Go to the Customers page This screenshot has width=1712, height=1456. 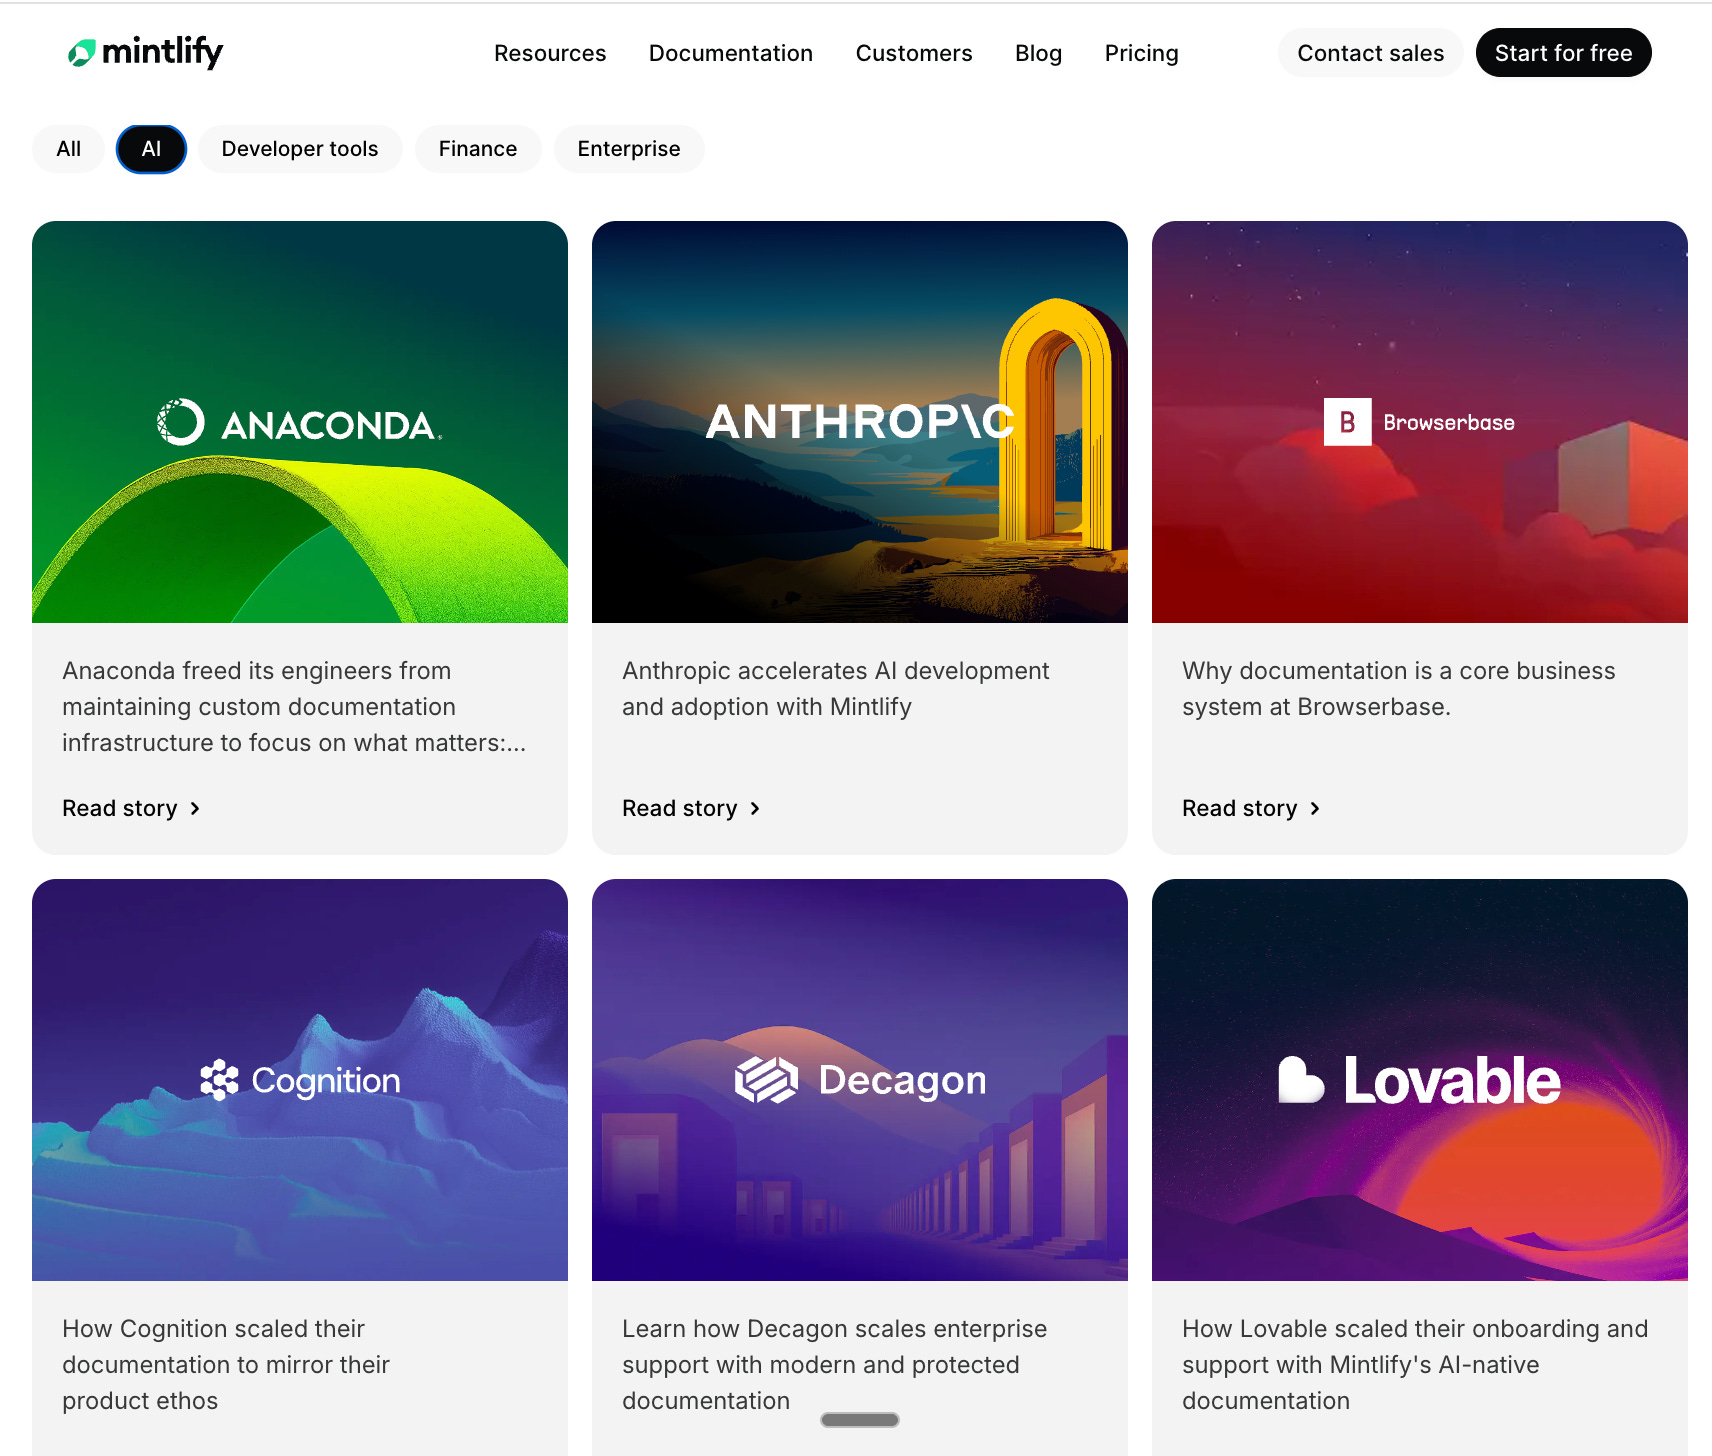(914, 53)
